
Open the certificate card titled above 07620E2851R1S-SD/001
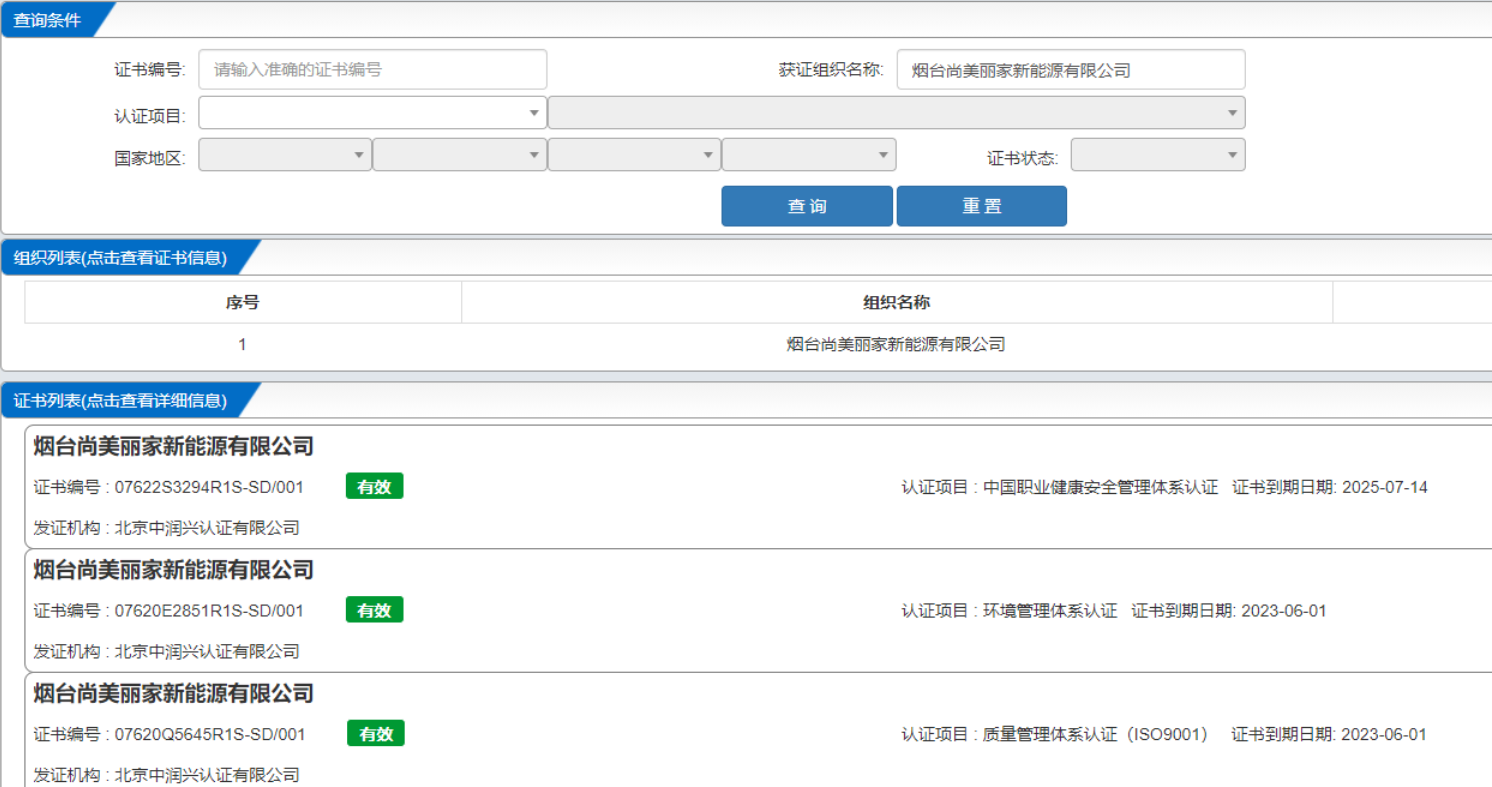pos(174,570)
